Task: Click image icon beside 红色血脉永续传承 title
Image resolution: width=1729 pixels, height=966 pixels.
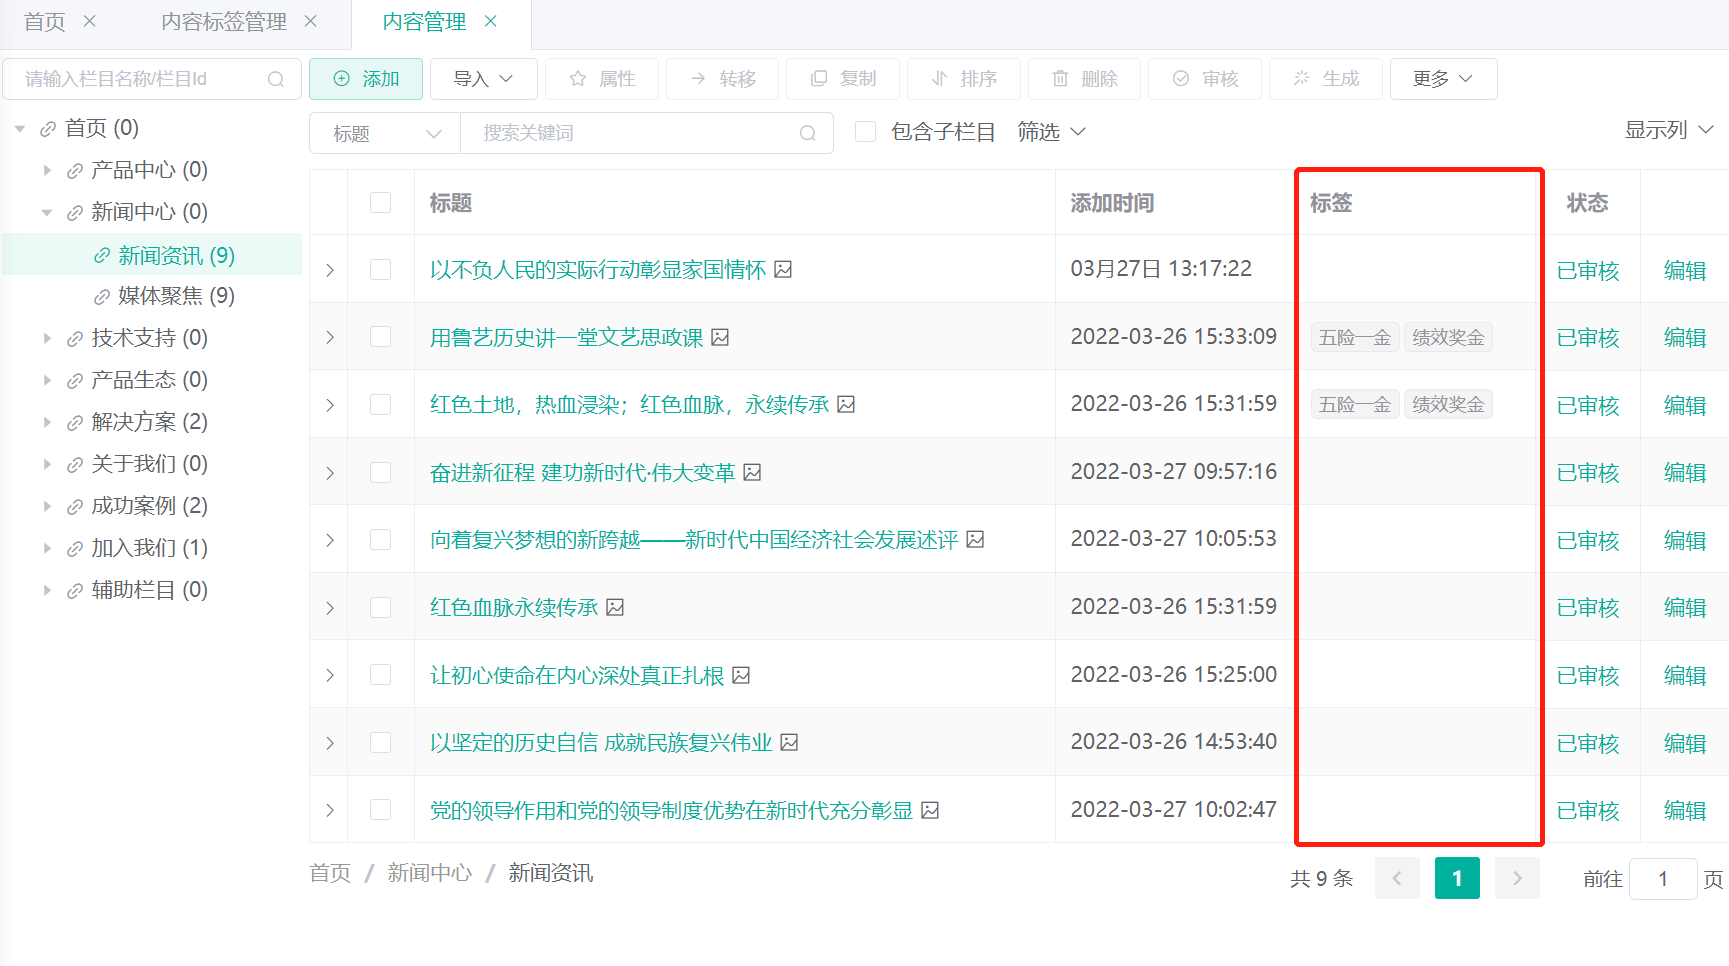Action: pos(616,607)
